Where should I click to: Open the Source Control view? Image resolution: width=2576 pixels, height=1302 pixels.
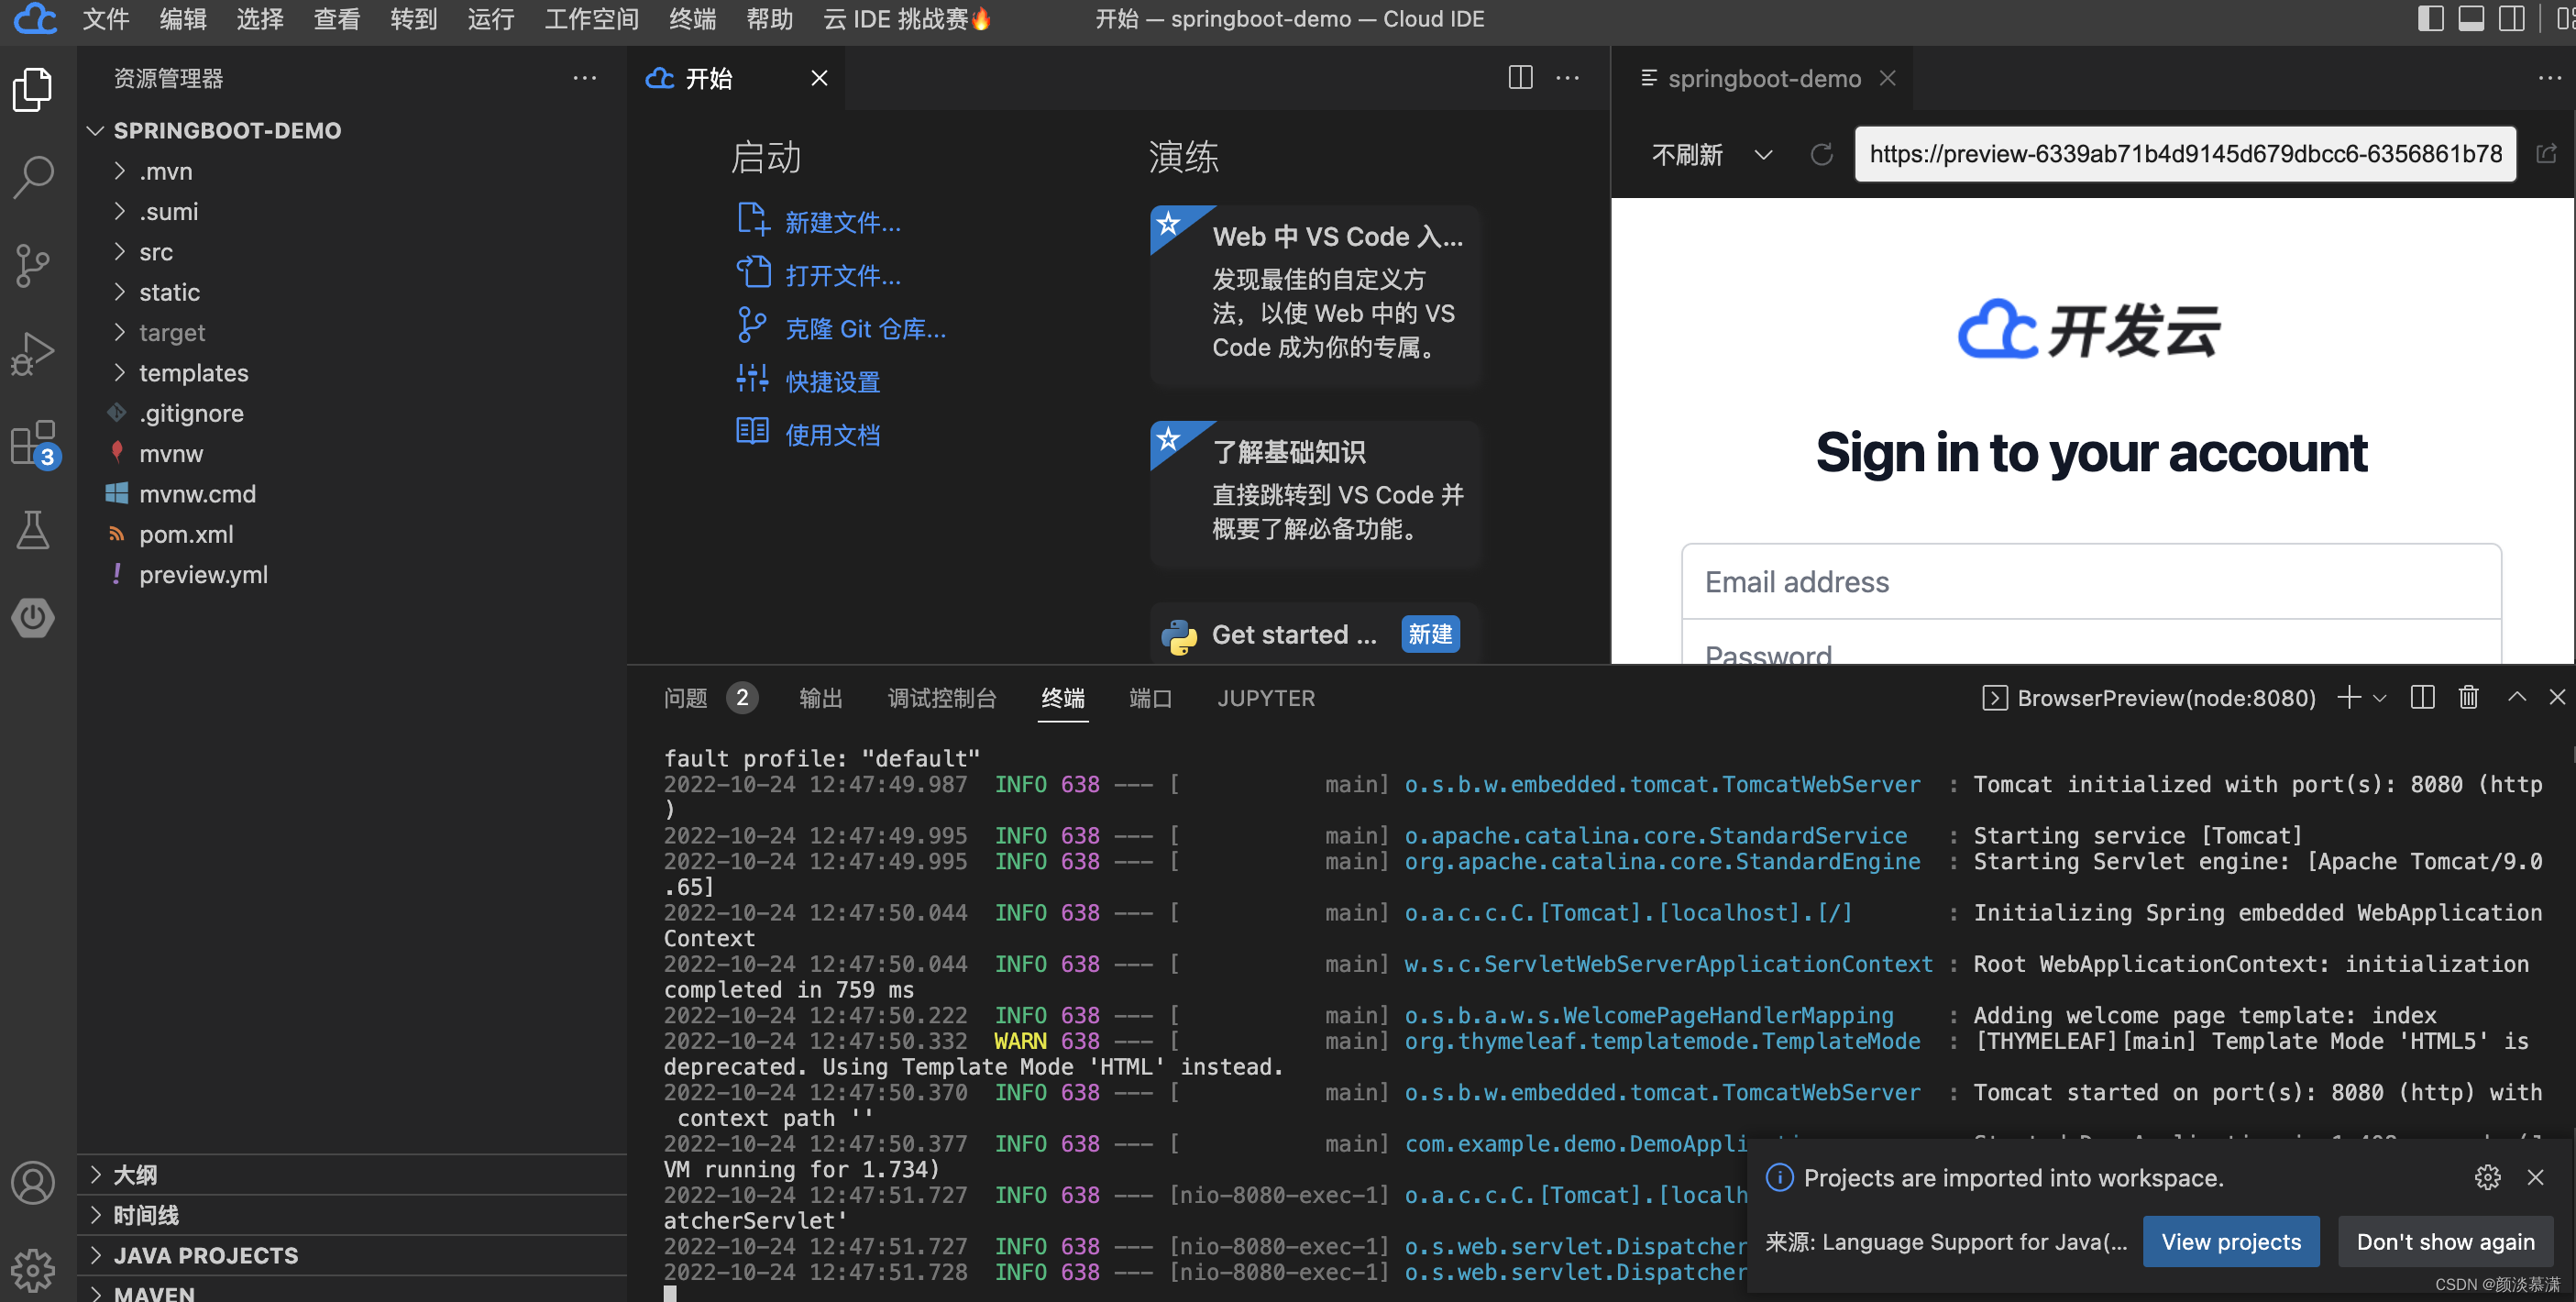[x=33, y=266]
